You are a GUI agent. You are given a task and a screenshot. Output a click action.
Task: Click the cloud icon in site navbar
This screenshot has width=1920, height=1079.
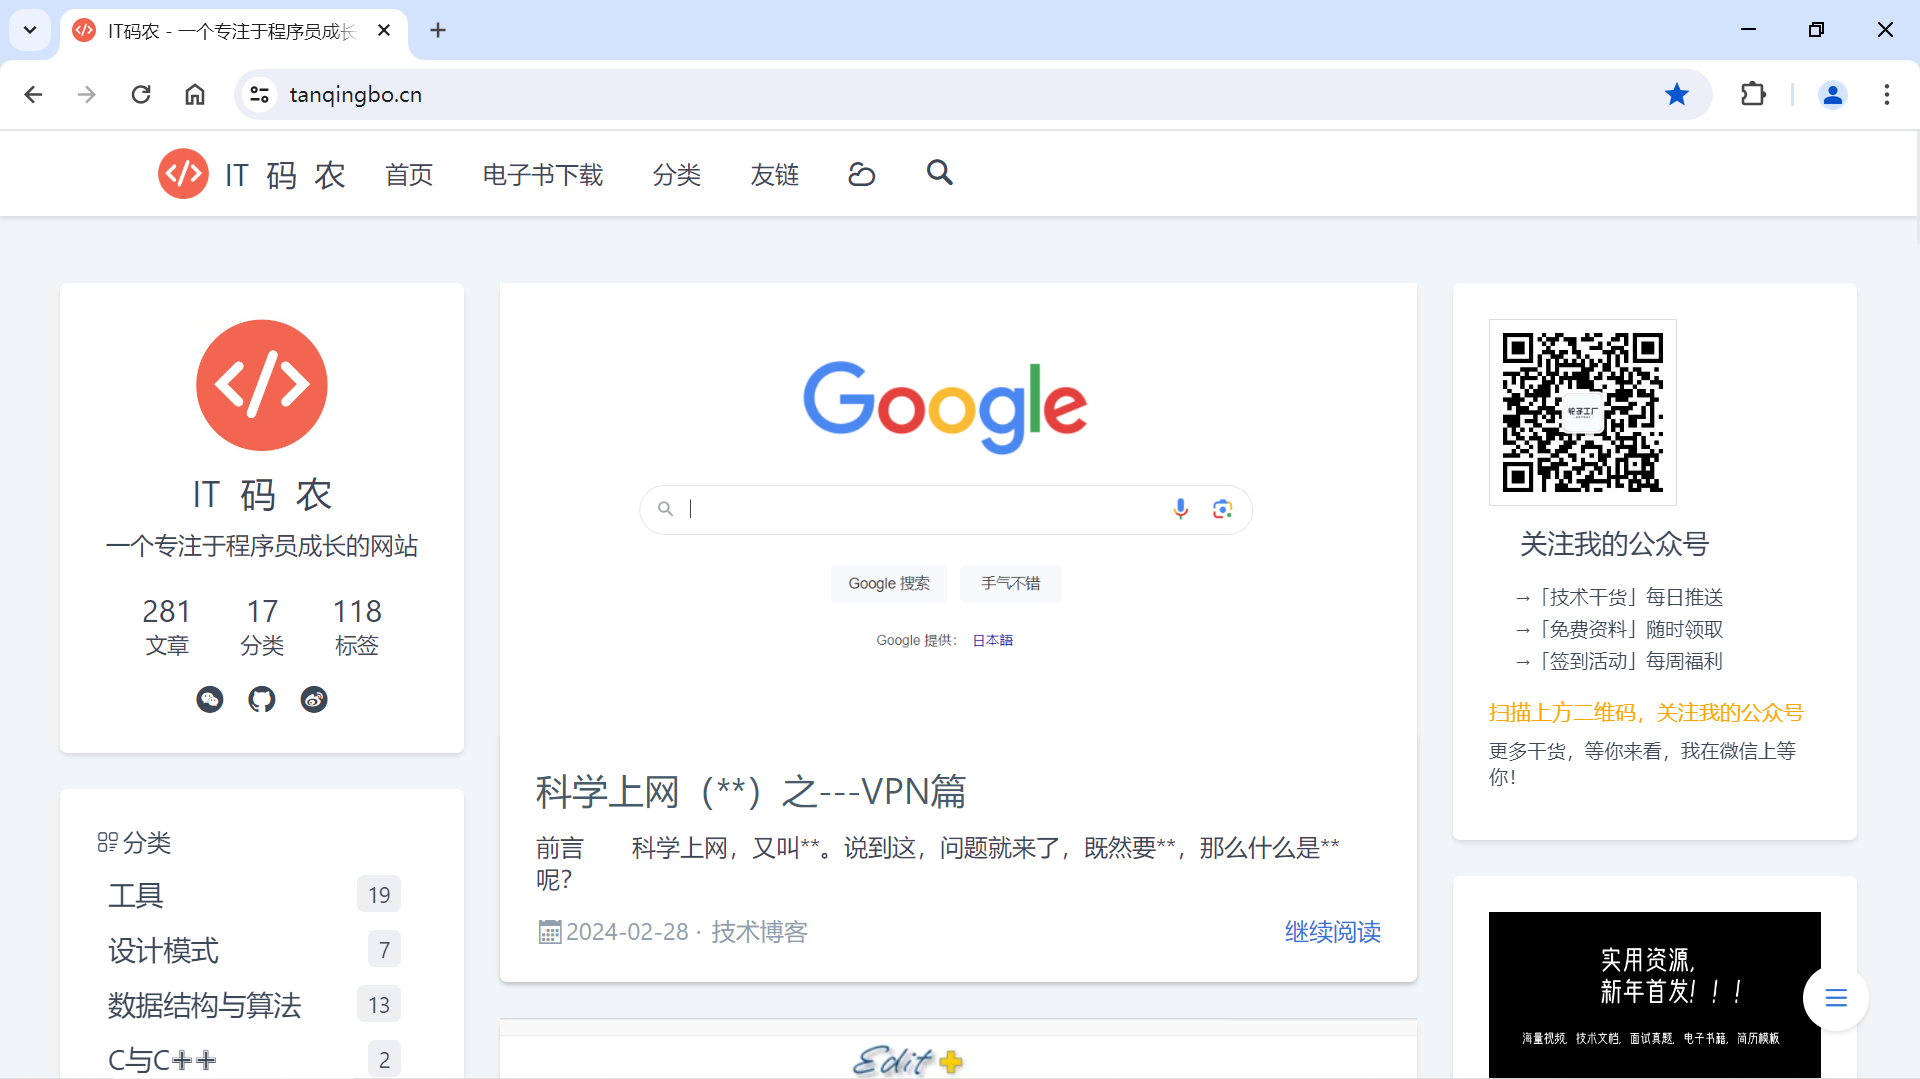point(861,175)
